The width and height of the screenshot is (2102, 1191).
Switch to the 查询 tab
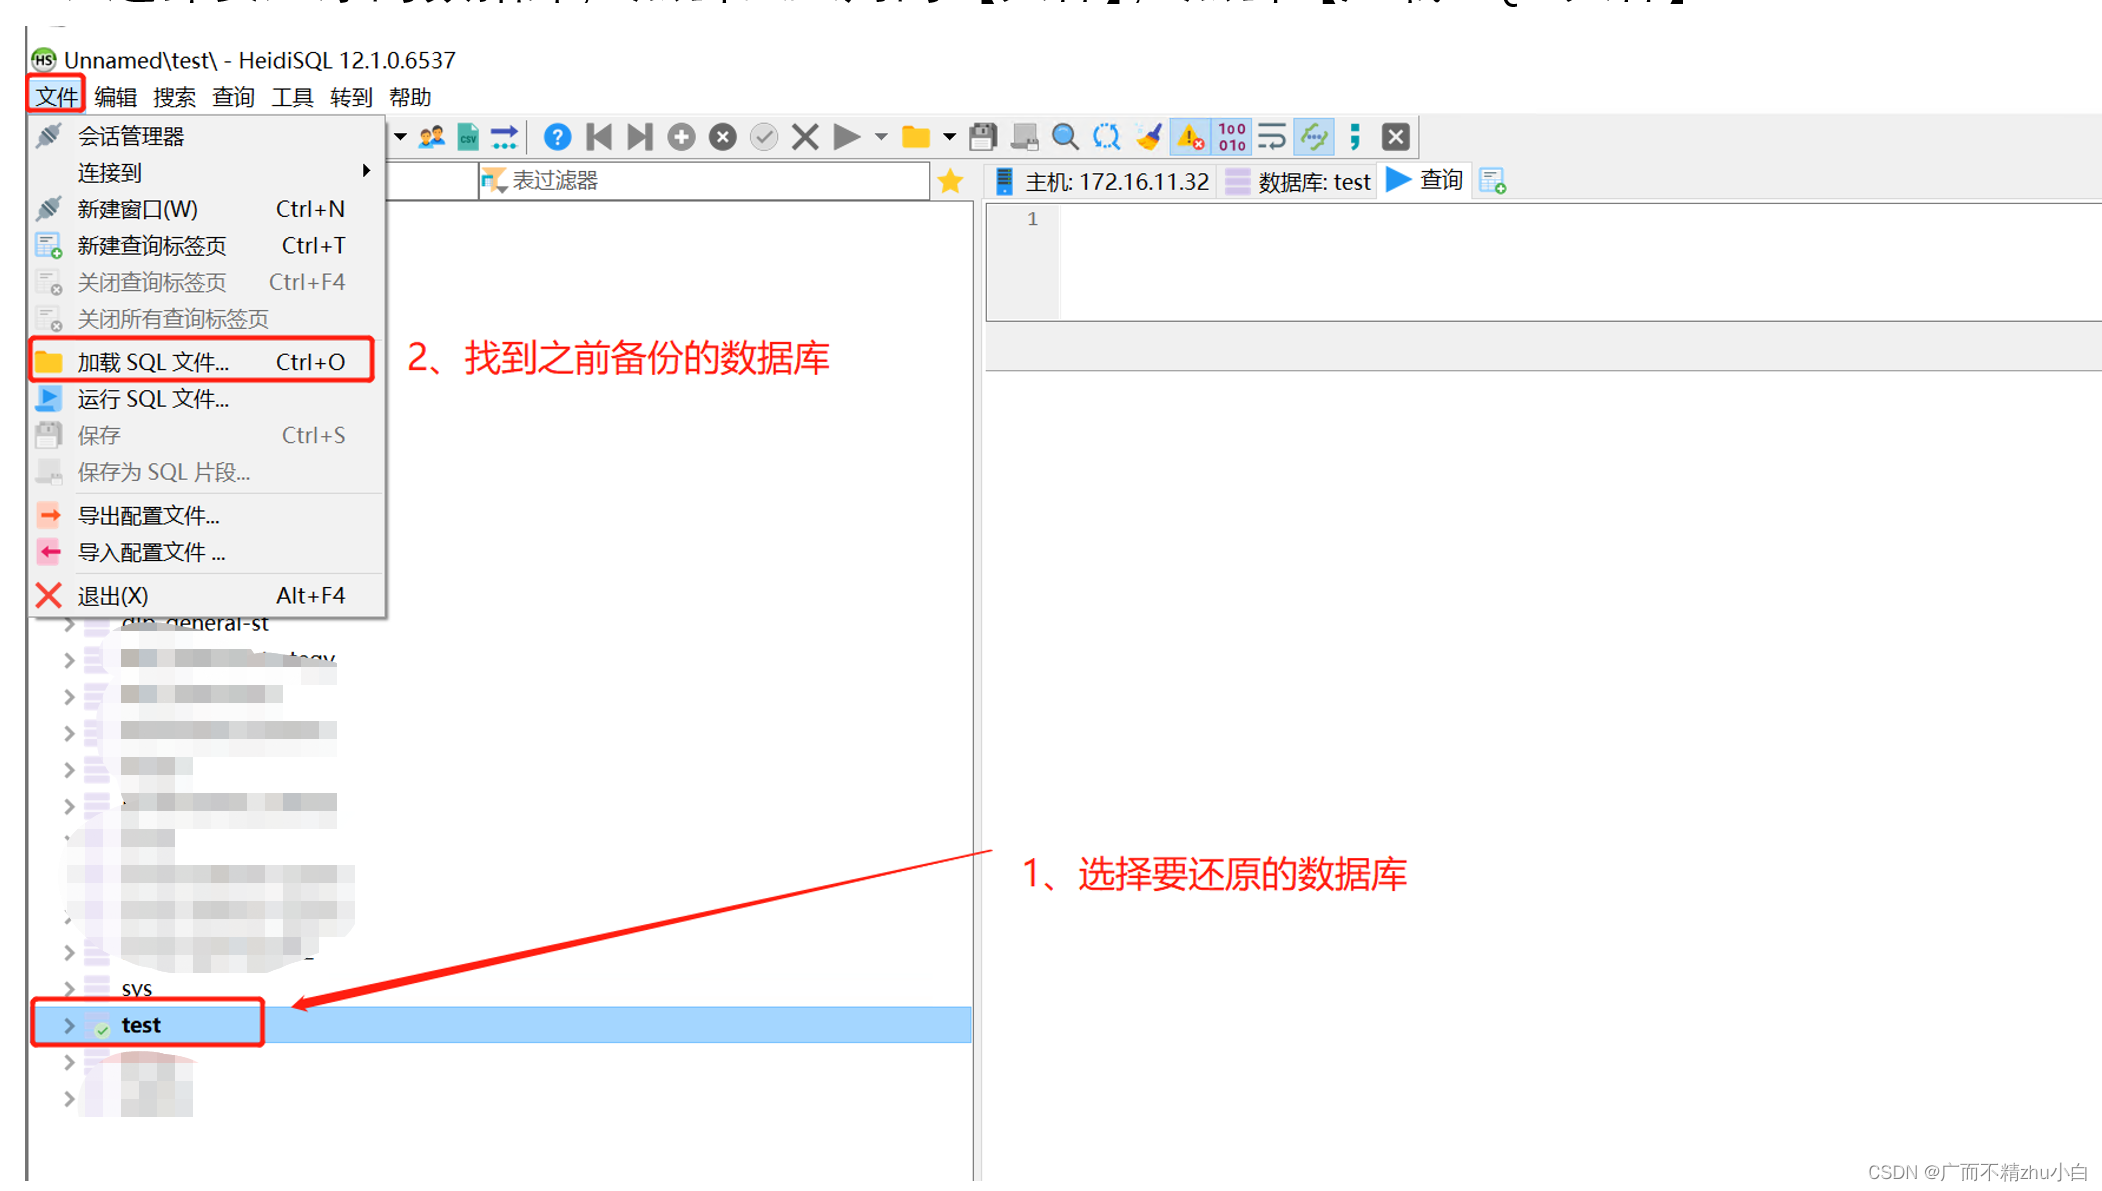point(1425,181)
